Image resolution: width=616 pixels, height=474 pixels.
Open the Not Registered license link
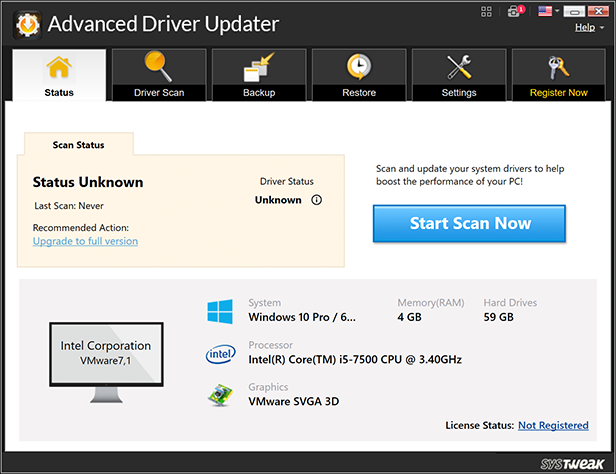553,425
